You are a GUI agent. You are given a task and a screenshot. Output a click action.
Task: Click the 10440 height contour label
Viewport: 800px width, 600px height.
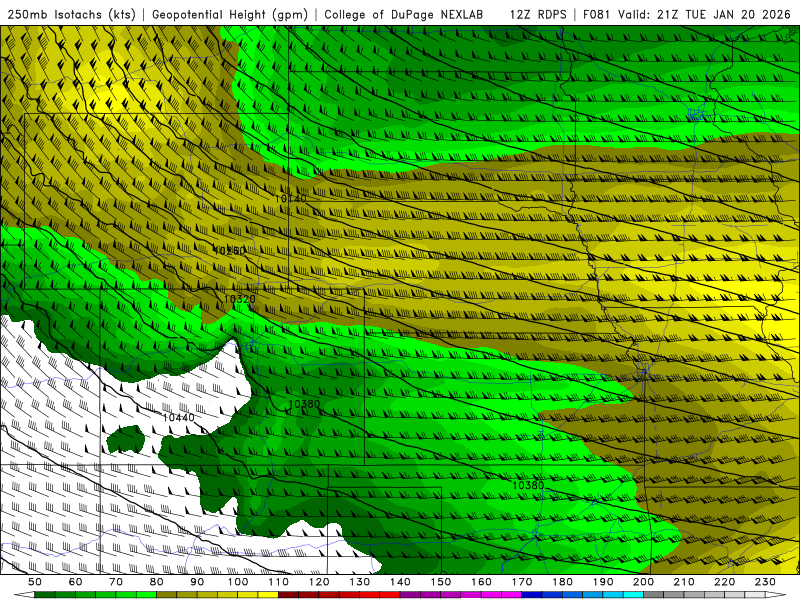[x=179, y=418]
